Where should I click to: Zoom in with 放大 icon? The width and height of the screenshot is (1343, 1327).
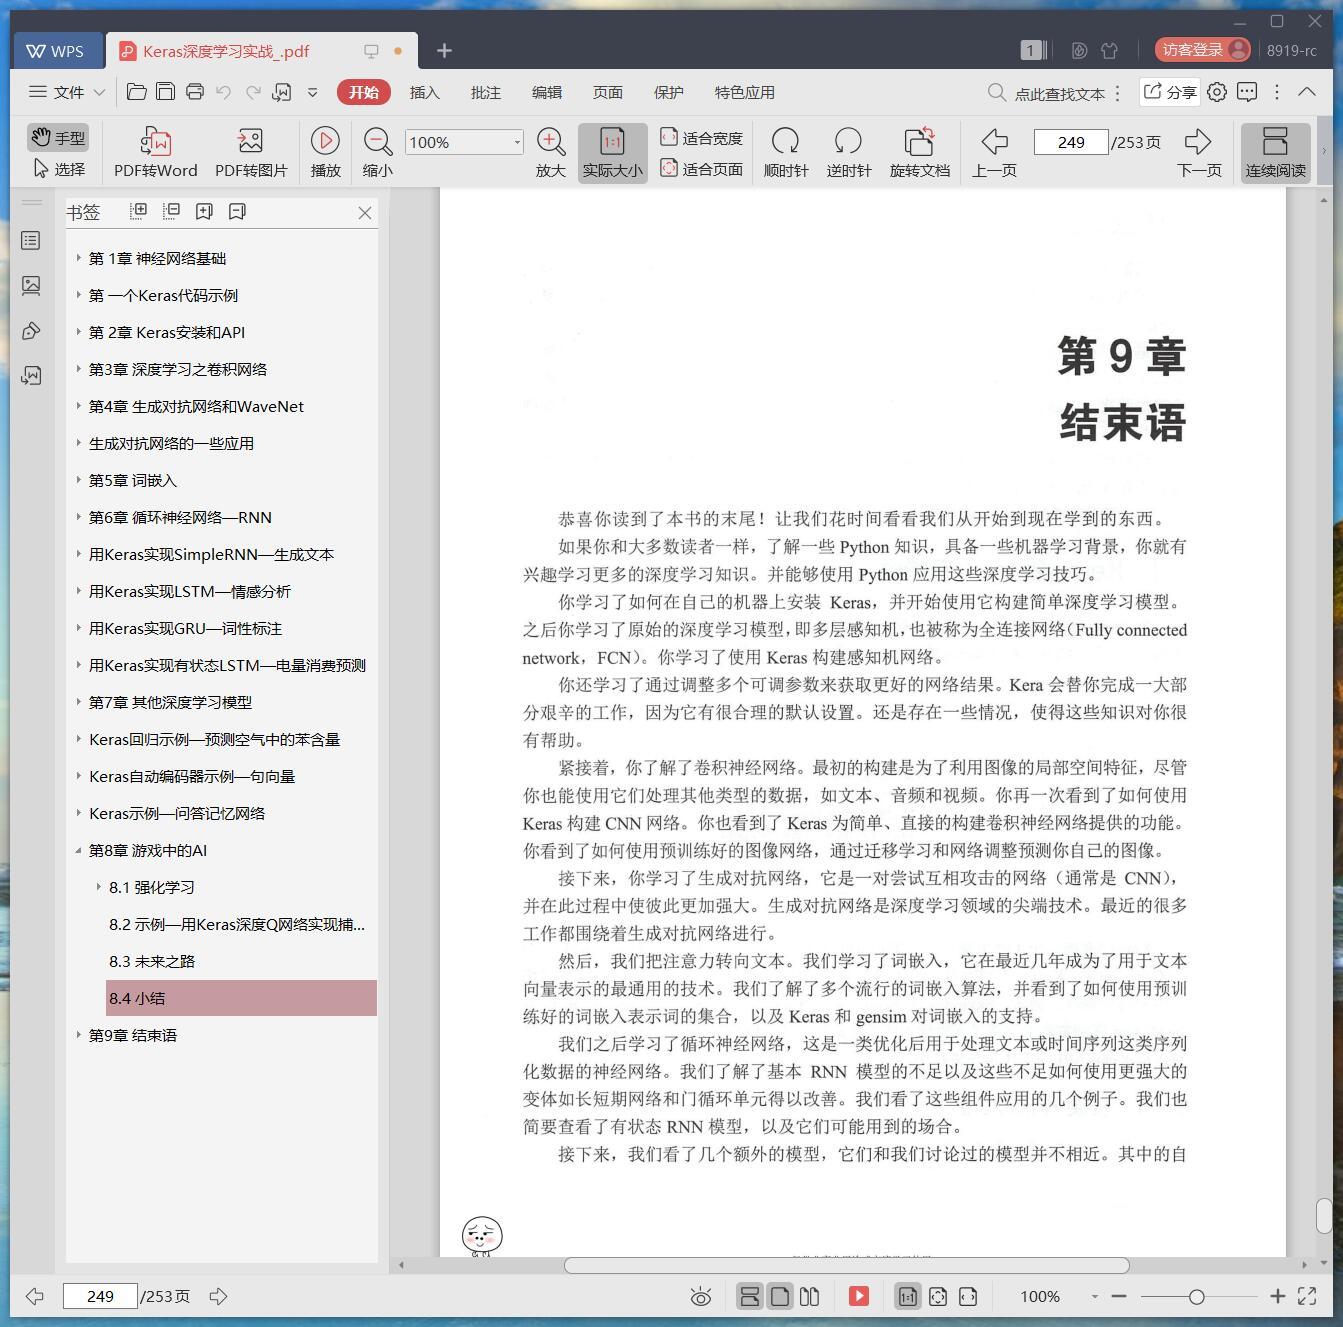pyautogui.click(x=551, y=153)
